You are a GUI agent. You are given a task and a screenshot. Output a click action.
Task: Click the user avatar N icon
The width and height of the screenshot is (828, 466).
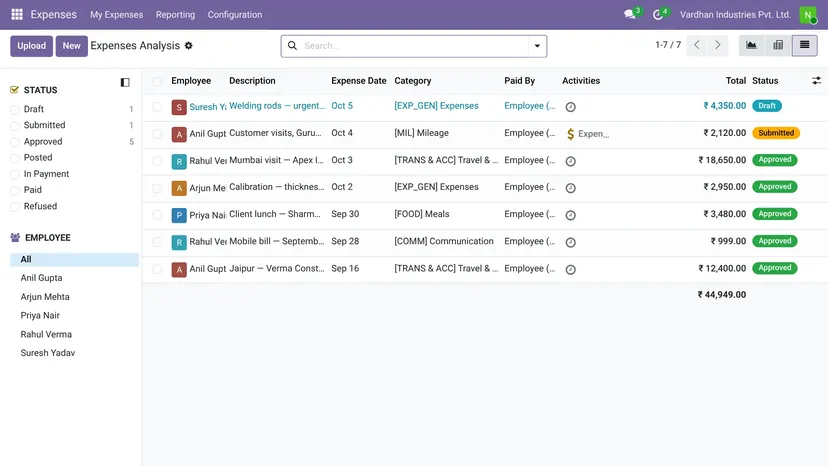click(808, 15)
